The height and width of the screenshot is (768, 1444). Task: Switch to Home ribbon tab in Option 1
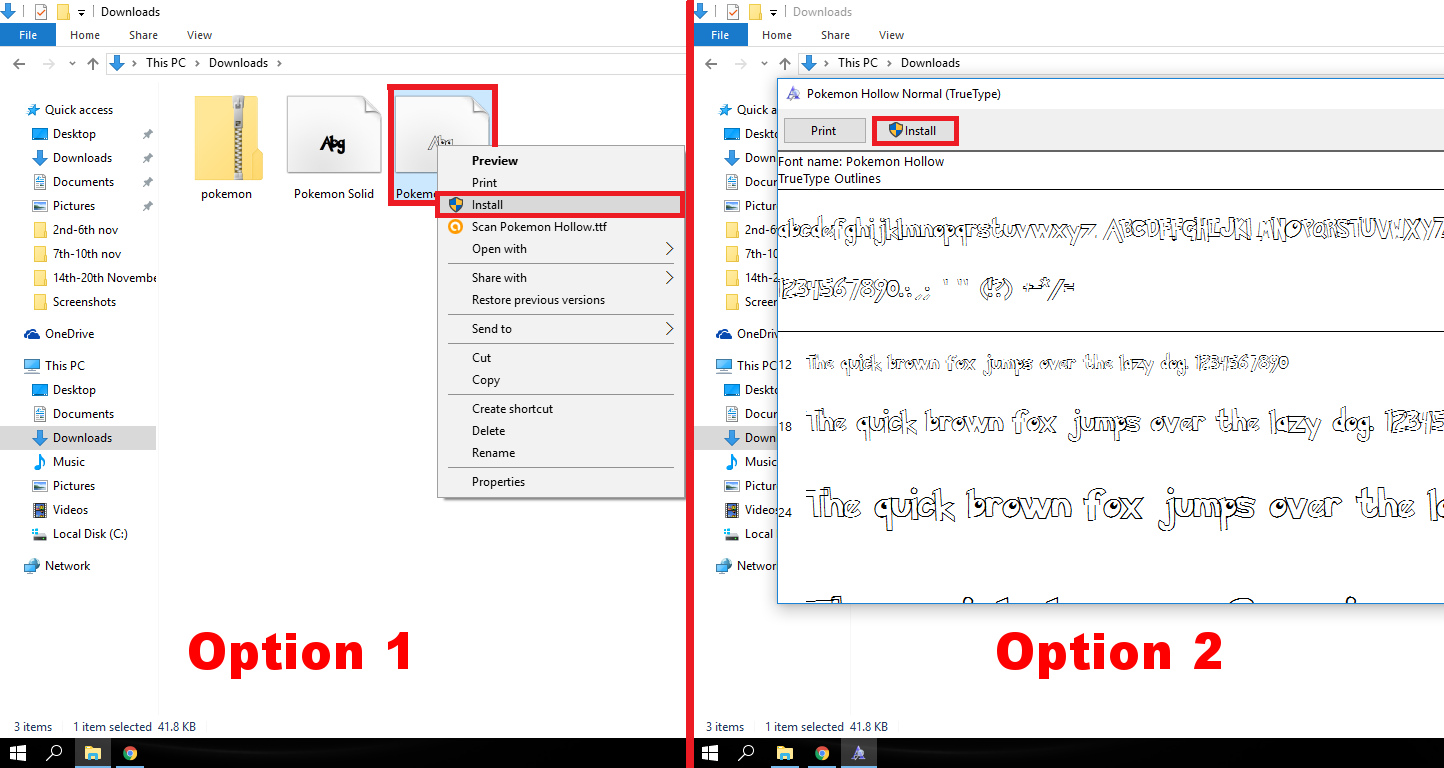tap(85, 35)
